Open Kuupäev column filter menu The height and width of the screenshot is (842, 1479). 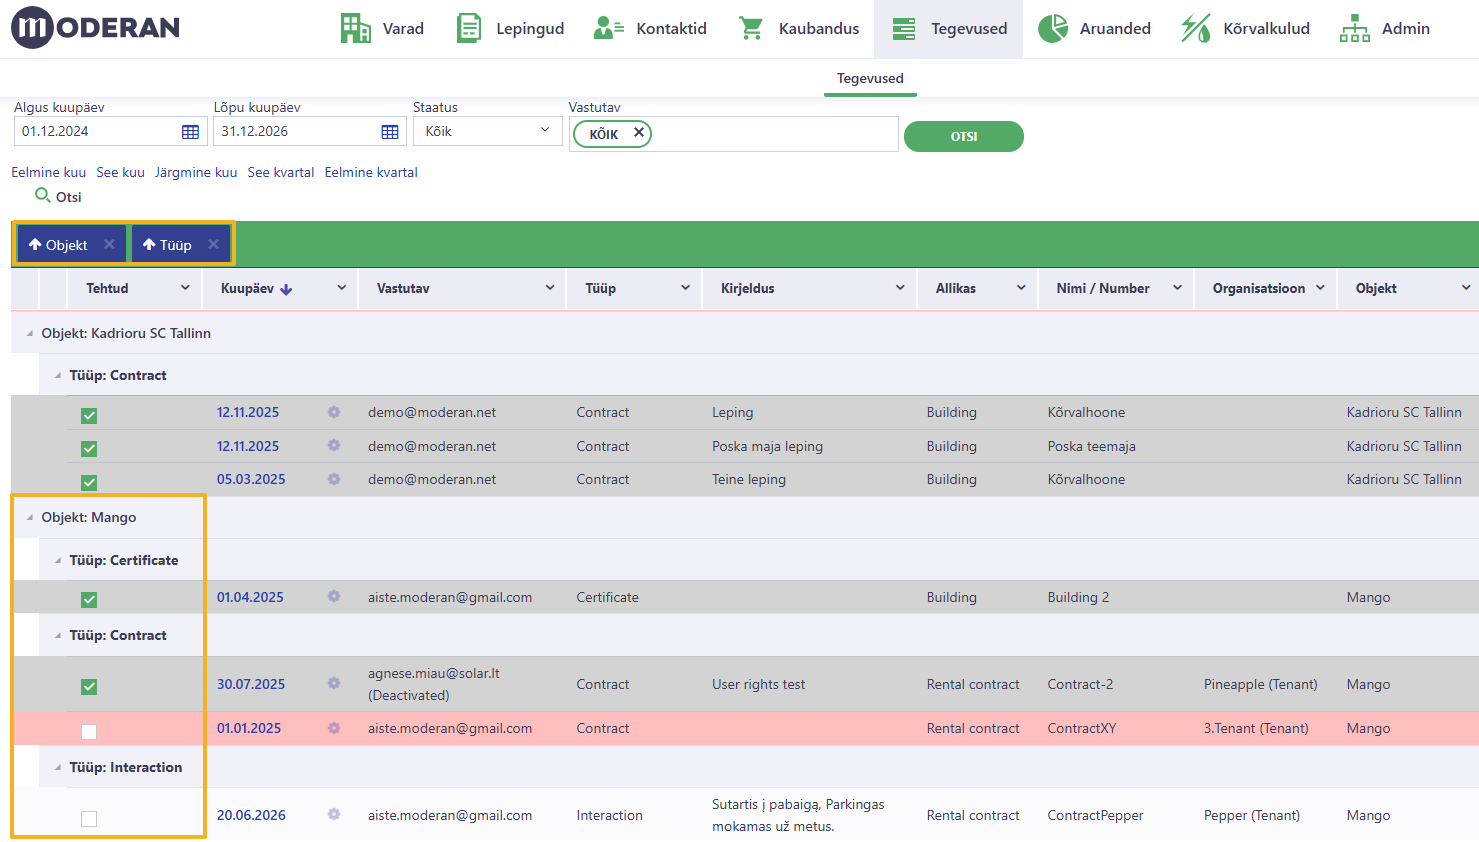pos(341,288)
